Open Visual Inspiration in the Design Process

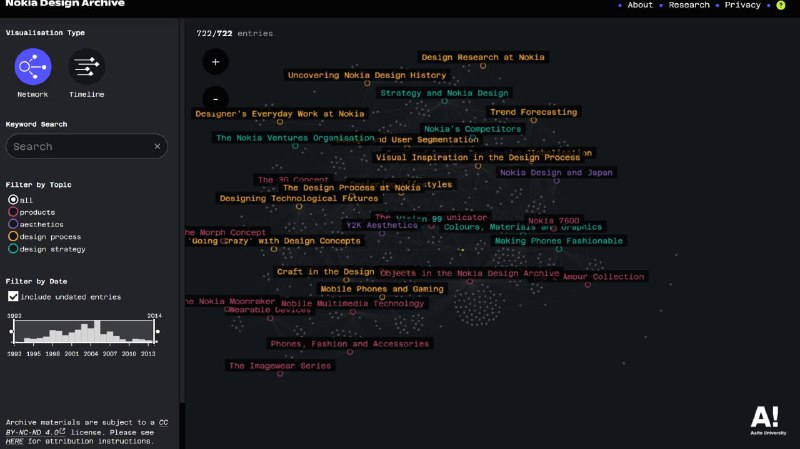(x=478, y=157)
